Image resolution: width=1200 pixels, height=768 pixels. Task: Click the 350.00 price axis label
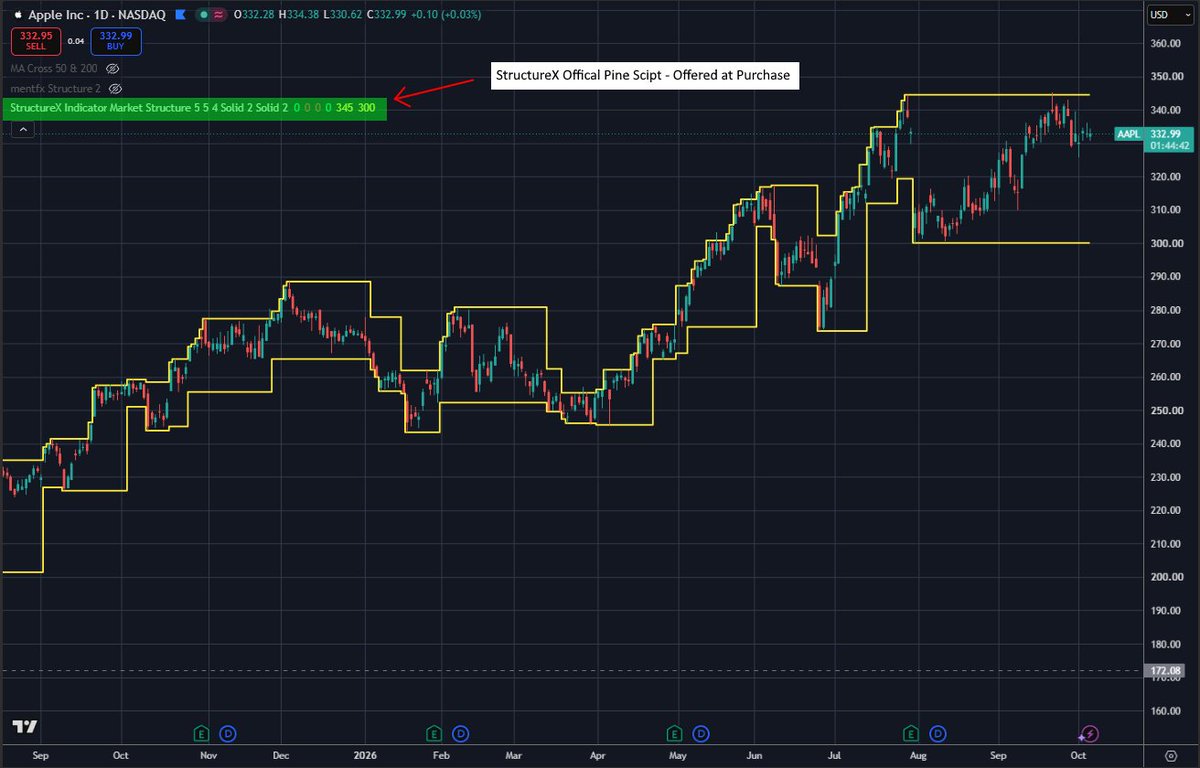coord(1166,77)
